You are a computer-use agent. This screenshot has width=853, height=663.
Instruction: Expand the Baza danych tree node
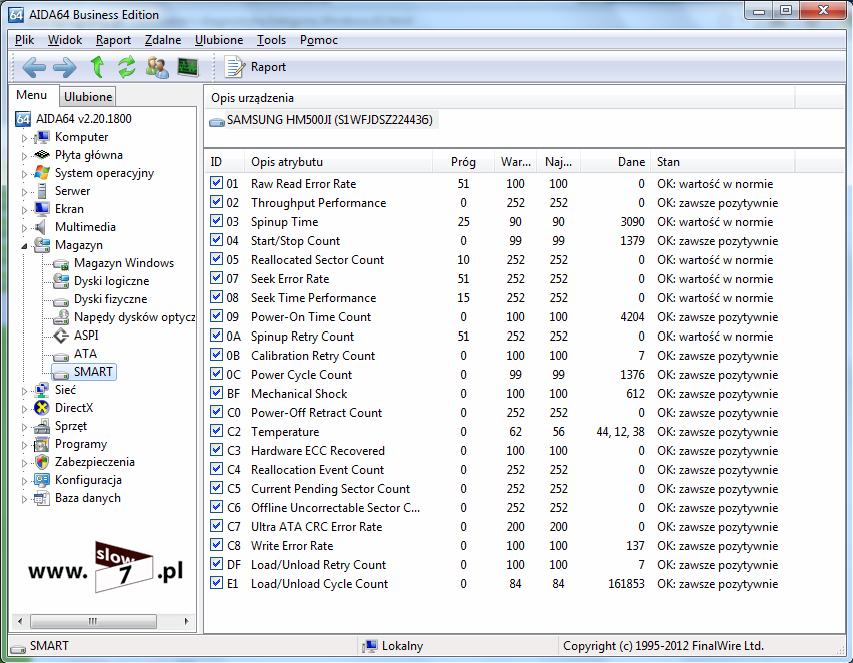pos(24,499)
